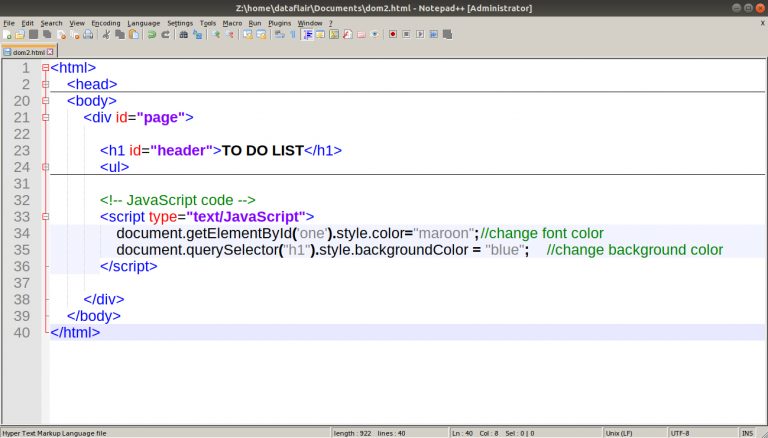Collapse the <html> fold on line 1
The image size is (768, 438).
click(45, 68)
